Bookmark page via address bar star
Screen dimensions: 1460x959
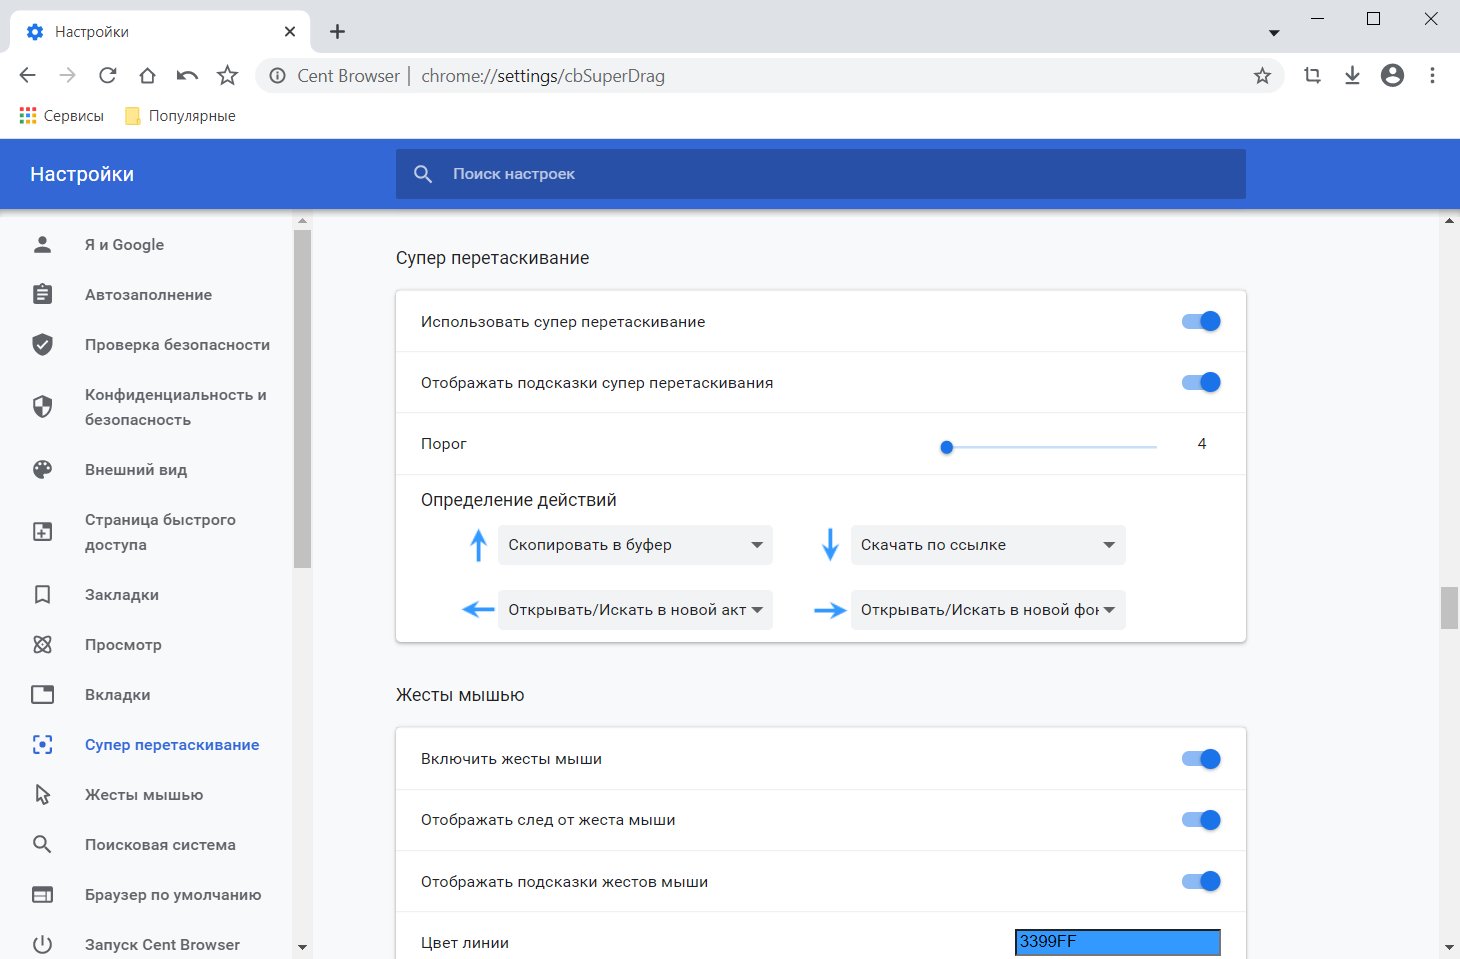coord(1262,75)
